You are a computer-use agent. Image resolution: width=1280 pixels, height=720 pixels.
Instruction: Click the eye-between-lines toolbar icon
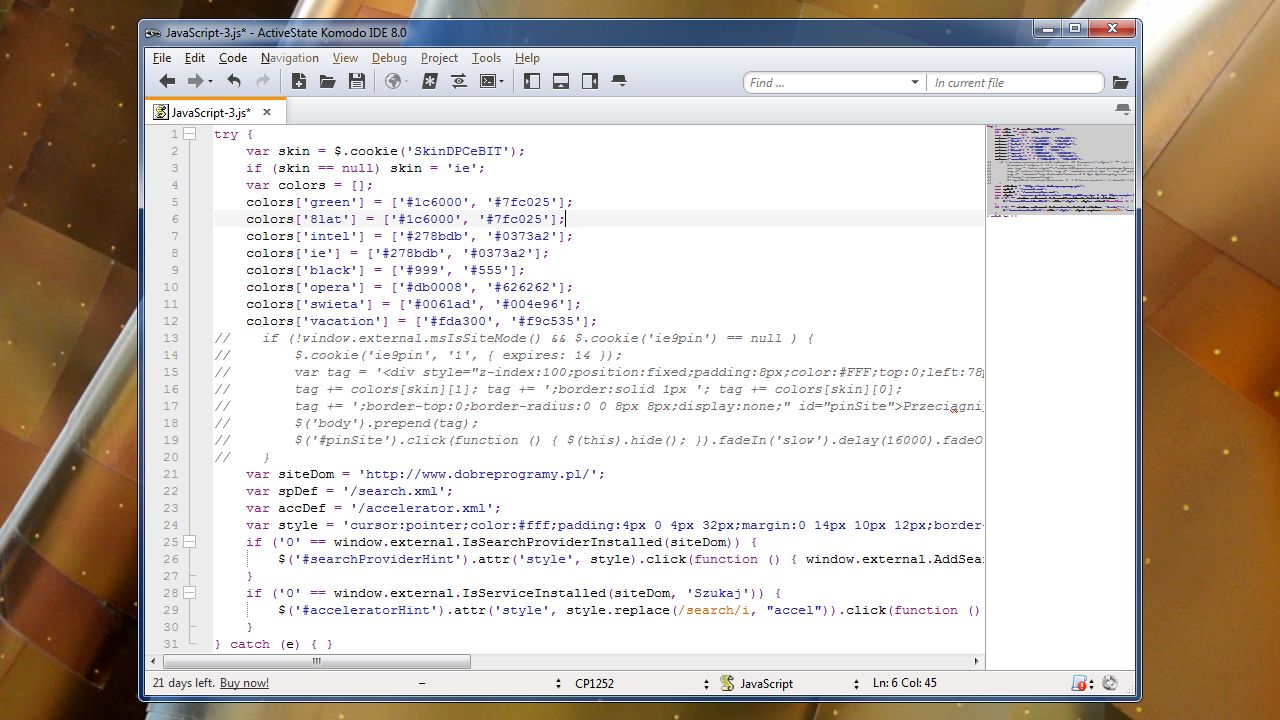(459, 82)
